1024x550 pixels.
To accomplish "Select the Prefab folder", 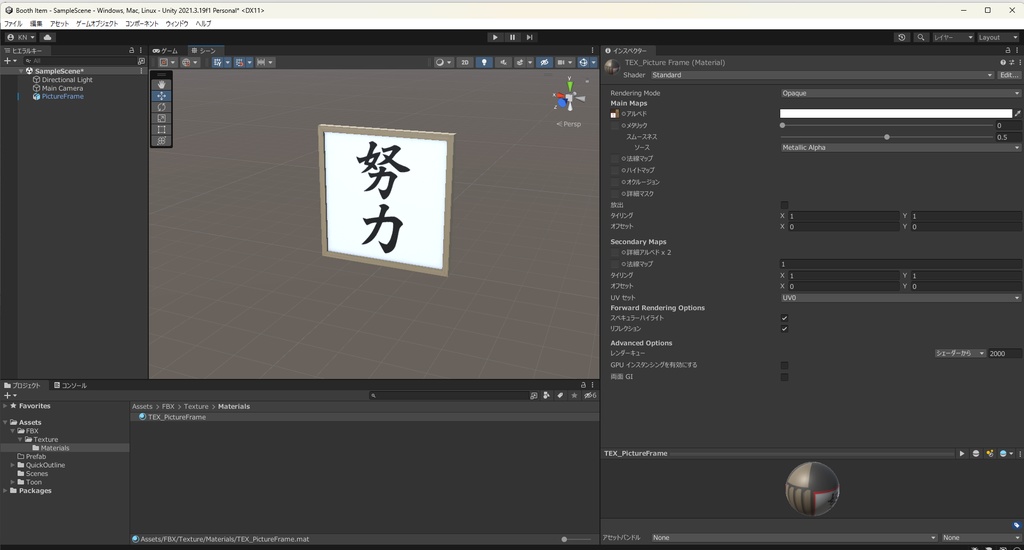I will click(x=36, y=457).
